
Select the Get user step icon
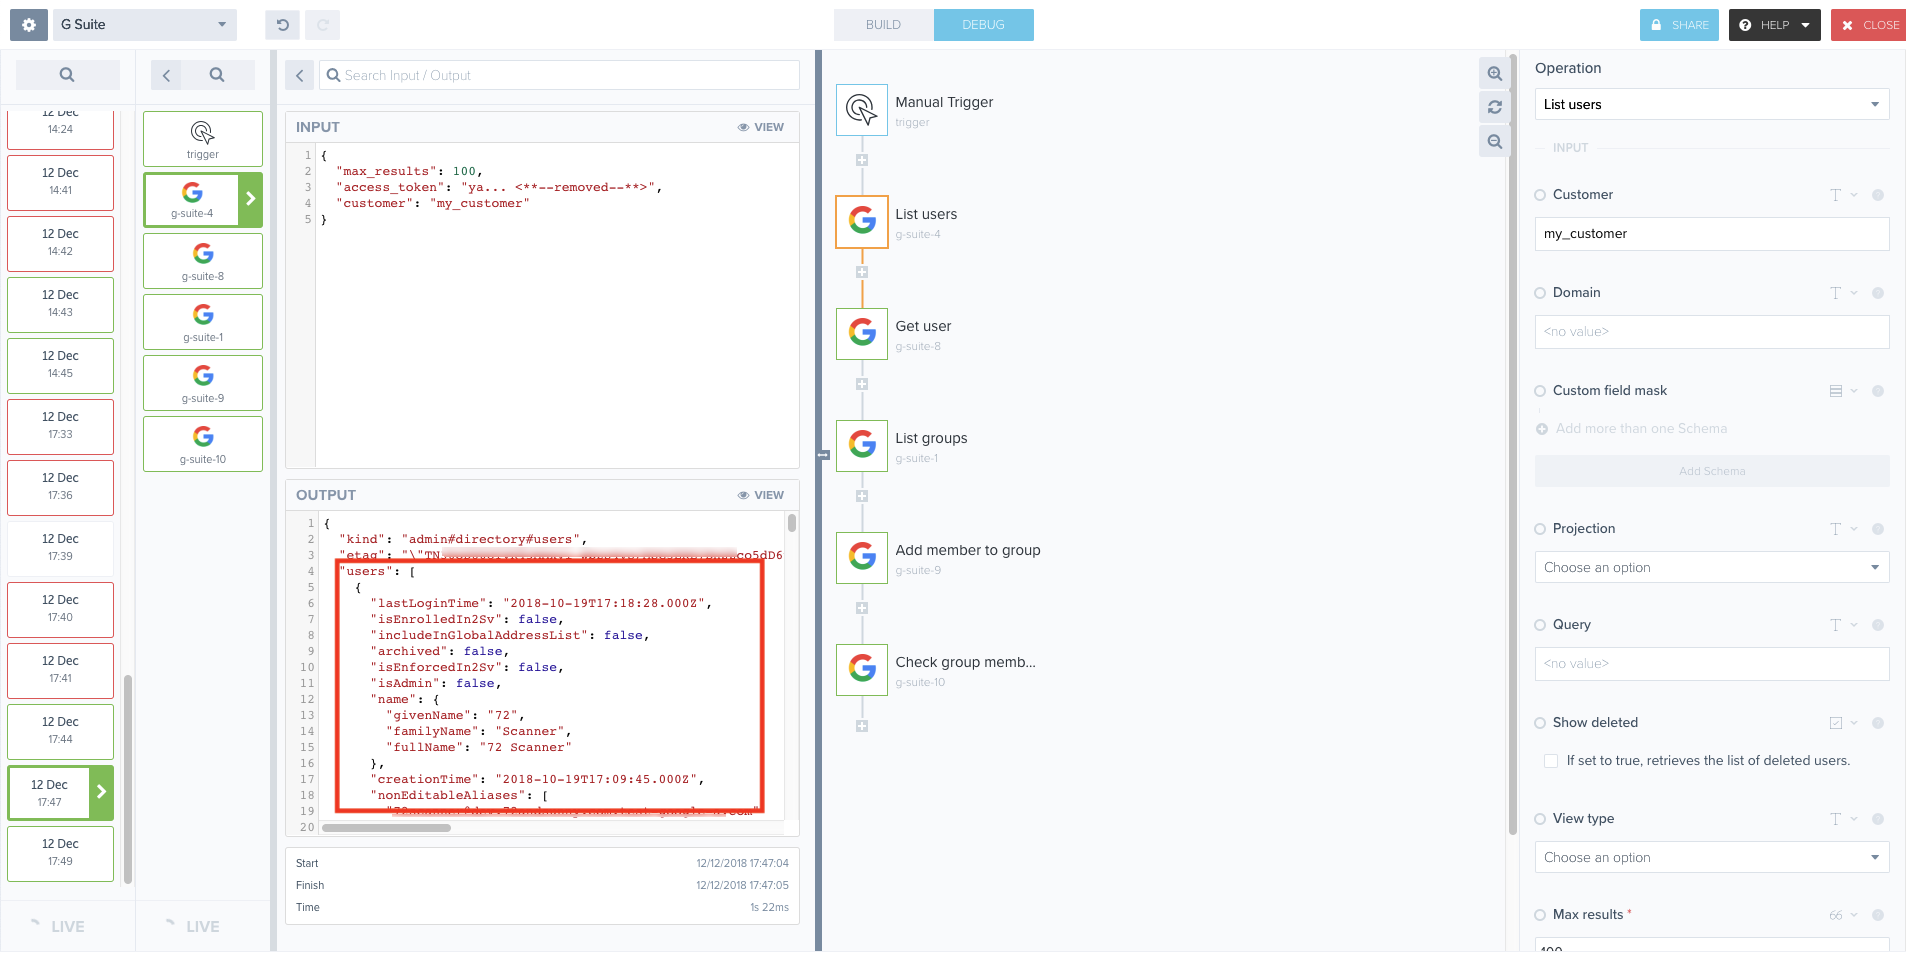pyautogui.click(x=861, y=333)
